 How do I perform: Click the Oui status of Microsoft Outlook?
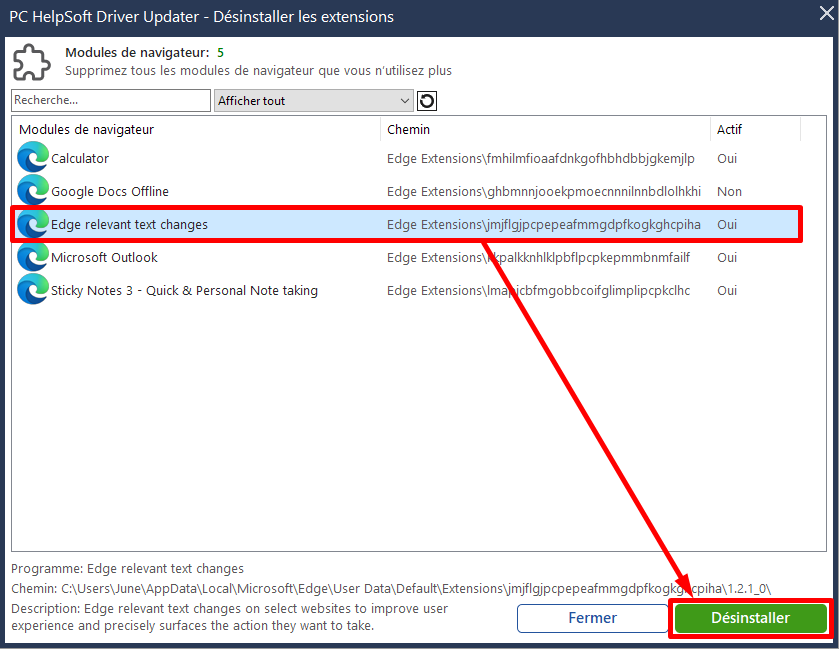pyautogui.click(x=727, y=257)
